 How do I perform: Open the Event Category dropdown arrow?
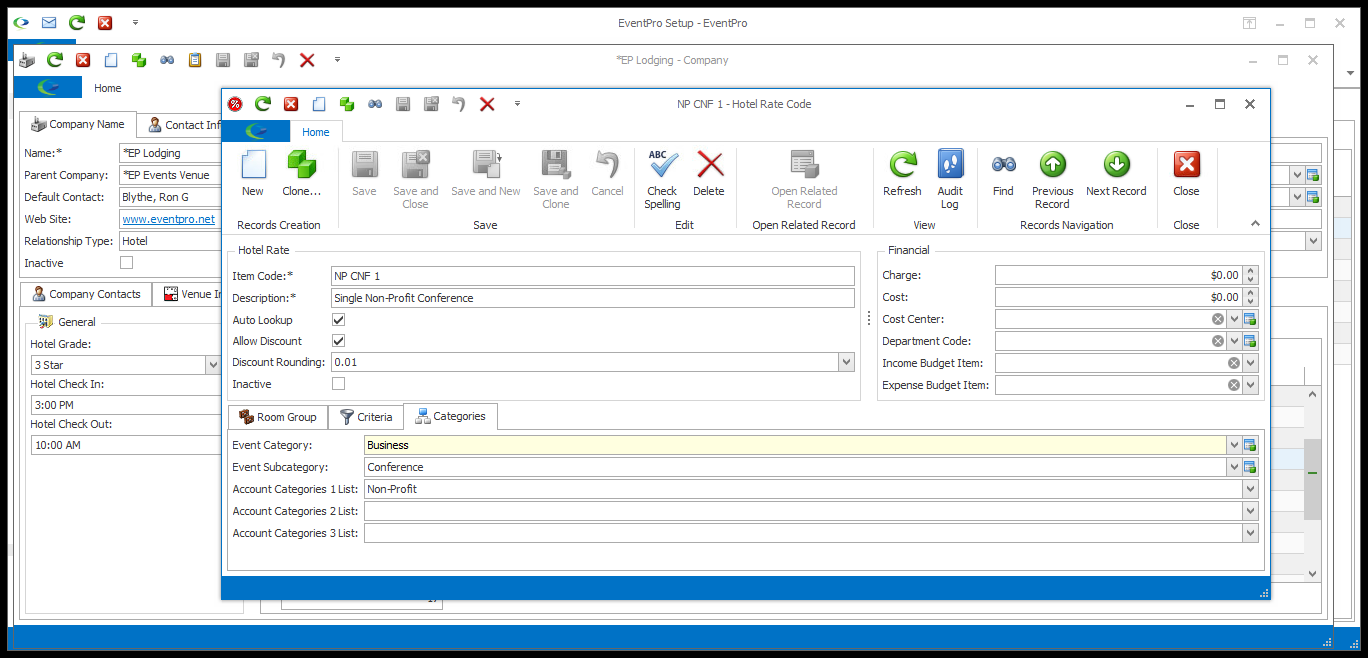click(1234, 445)
